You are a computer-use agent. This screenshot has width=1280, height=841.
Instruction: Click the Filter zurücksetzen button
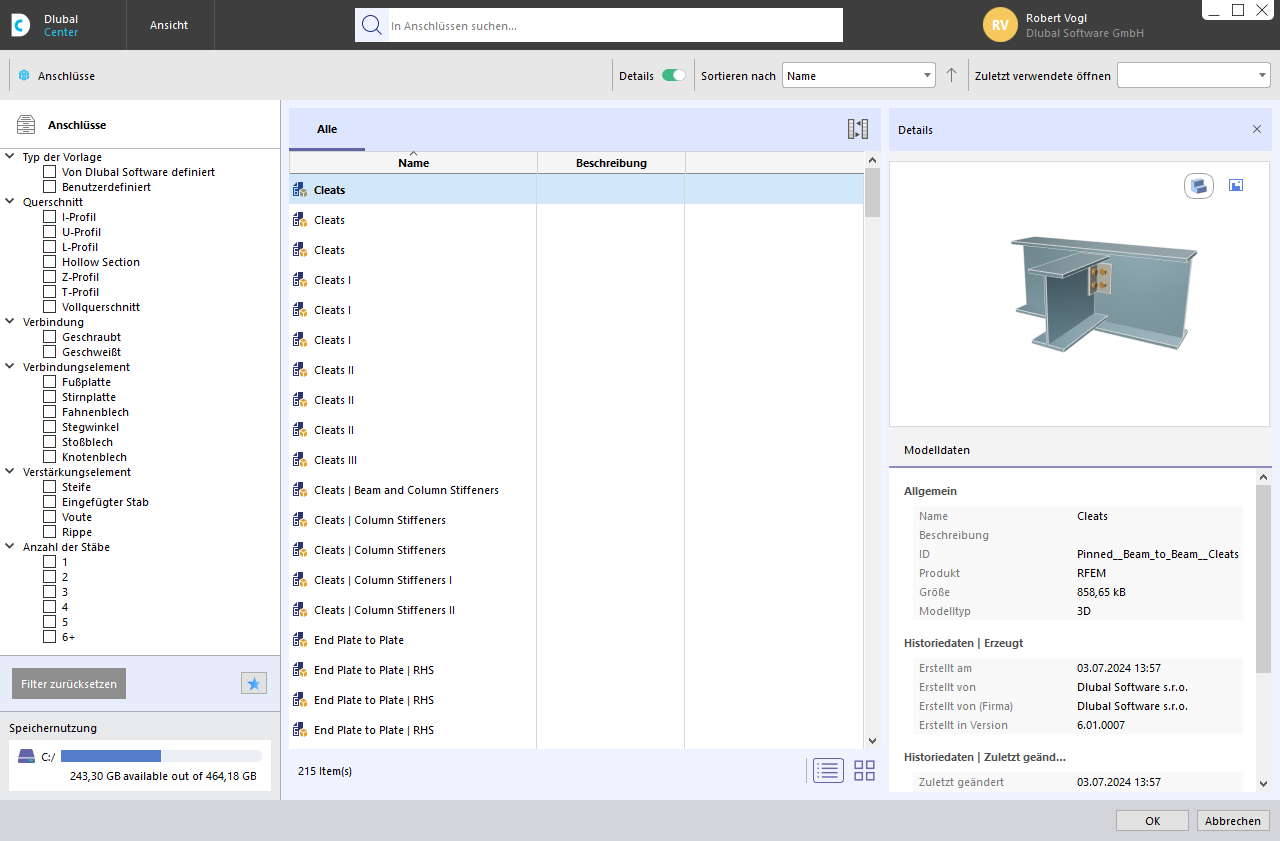click(x=69, y=684)
